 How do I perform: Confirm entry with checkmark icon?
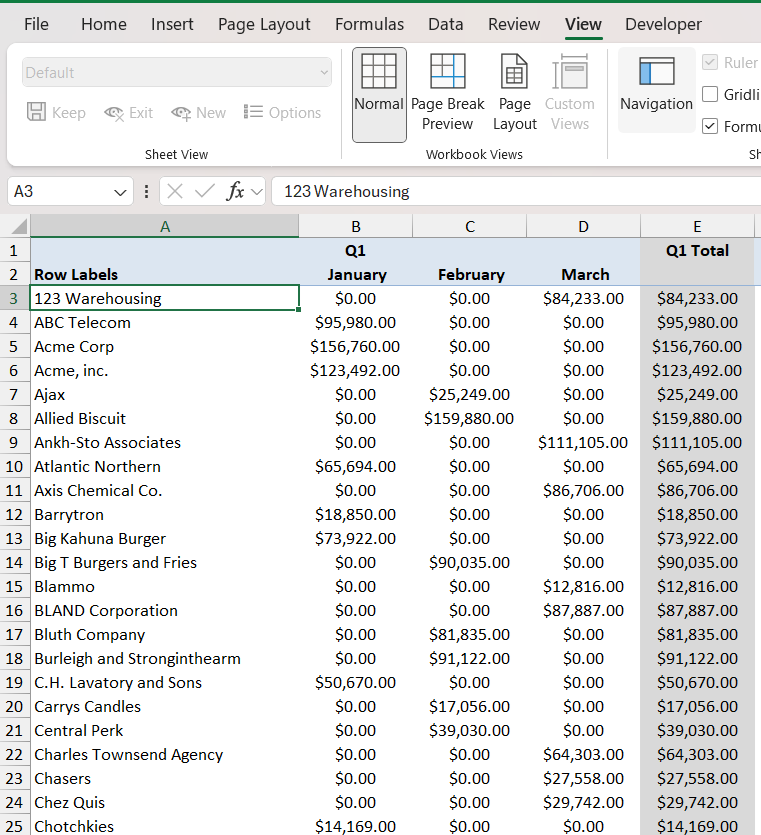pyautogui.click(x=204, y=191)
